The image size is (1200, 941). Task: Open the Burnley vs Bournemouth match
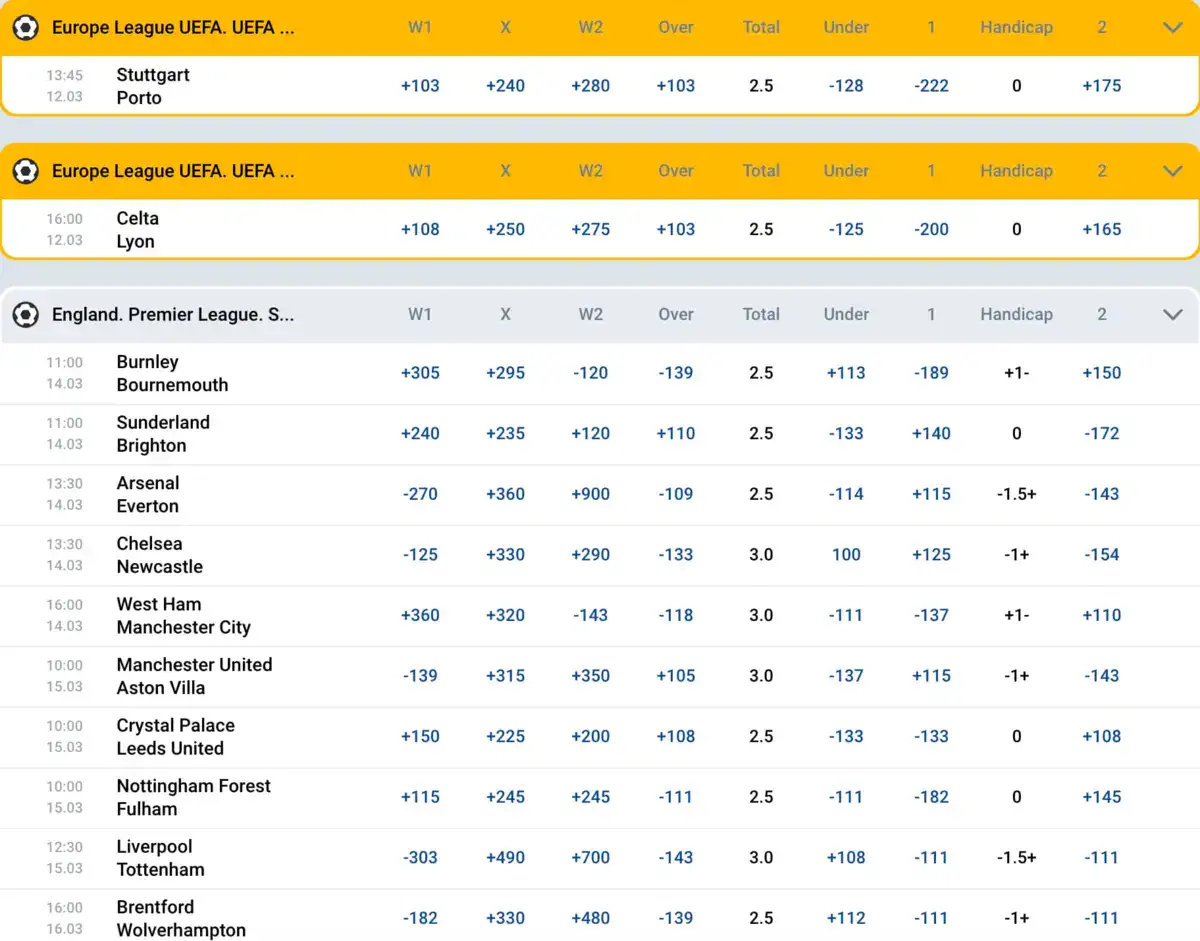coord(172,373)
